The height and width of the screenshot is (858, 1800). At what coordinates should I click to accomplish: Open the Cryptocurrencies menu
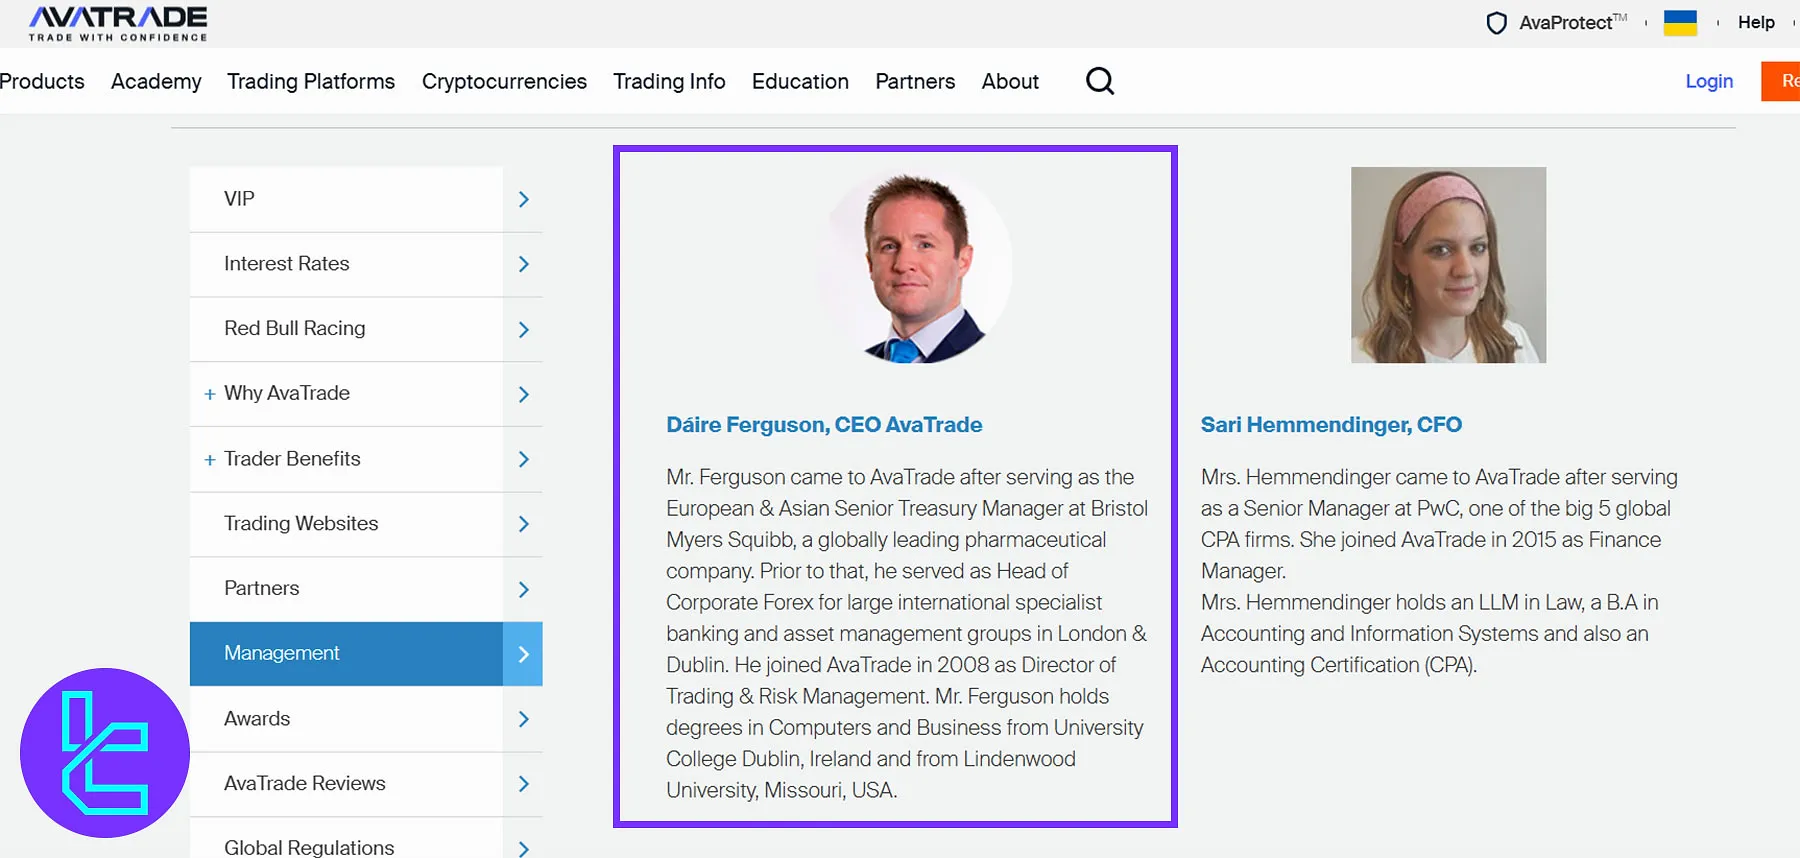tap(504, 81)
